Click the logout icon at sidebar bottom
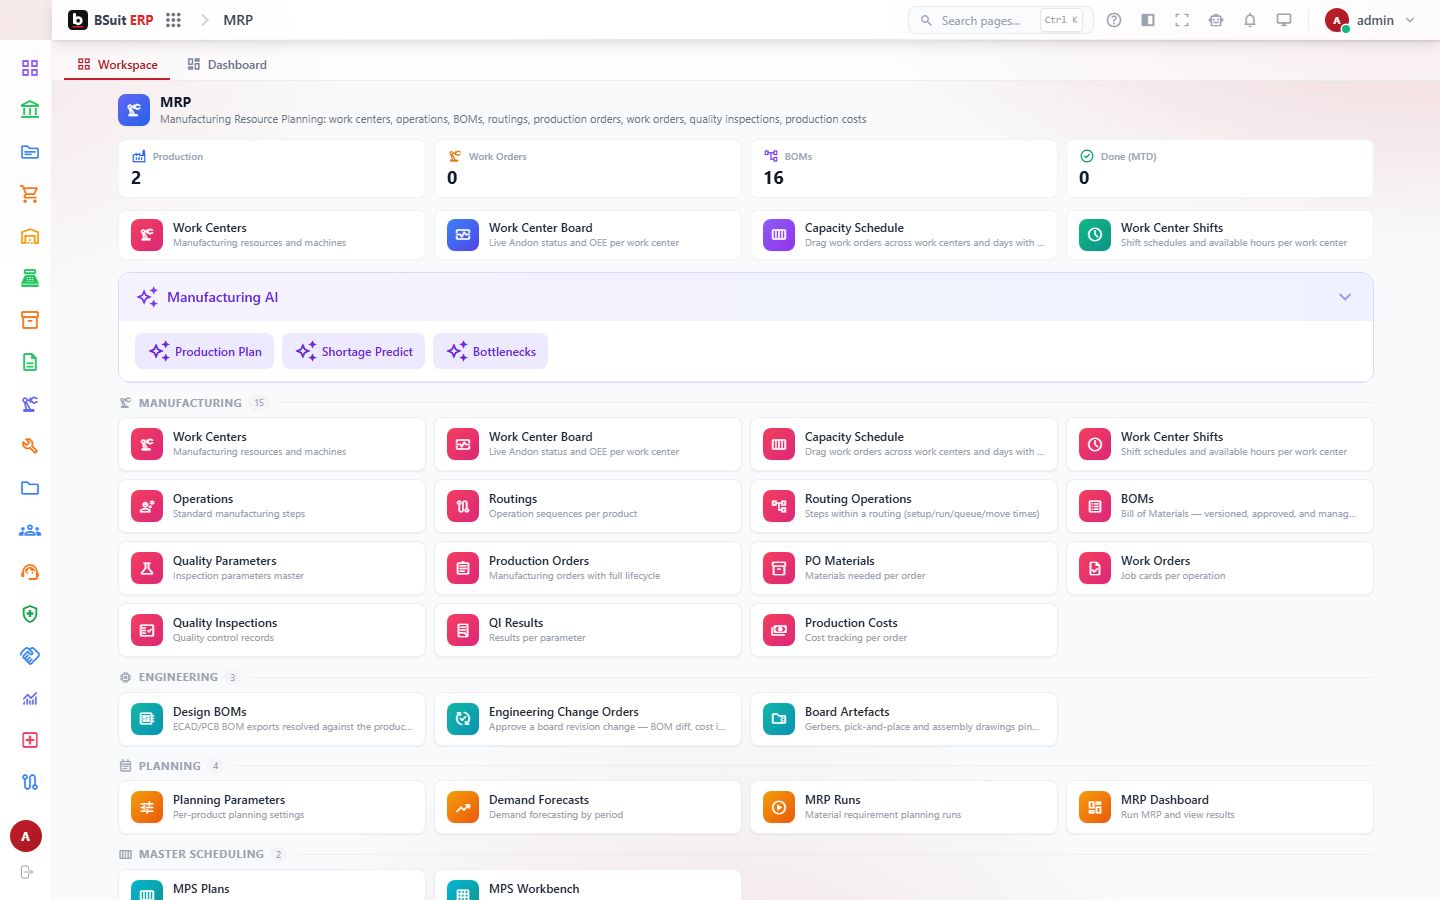 27,872
